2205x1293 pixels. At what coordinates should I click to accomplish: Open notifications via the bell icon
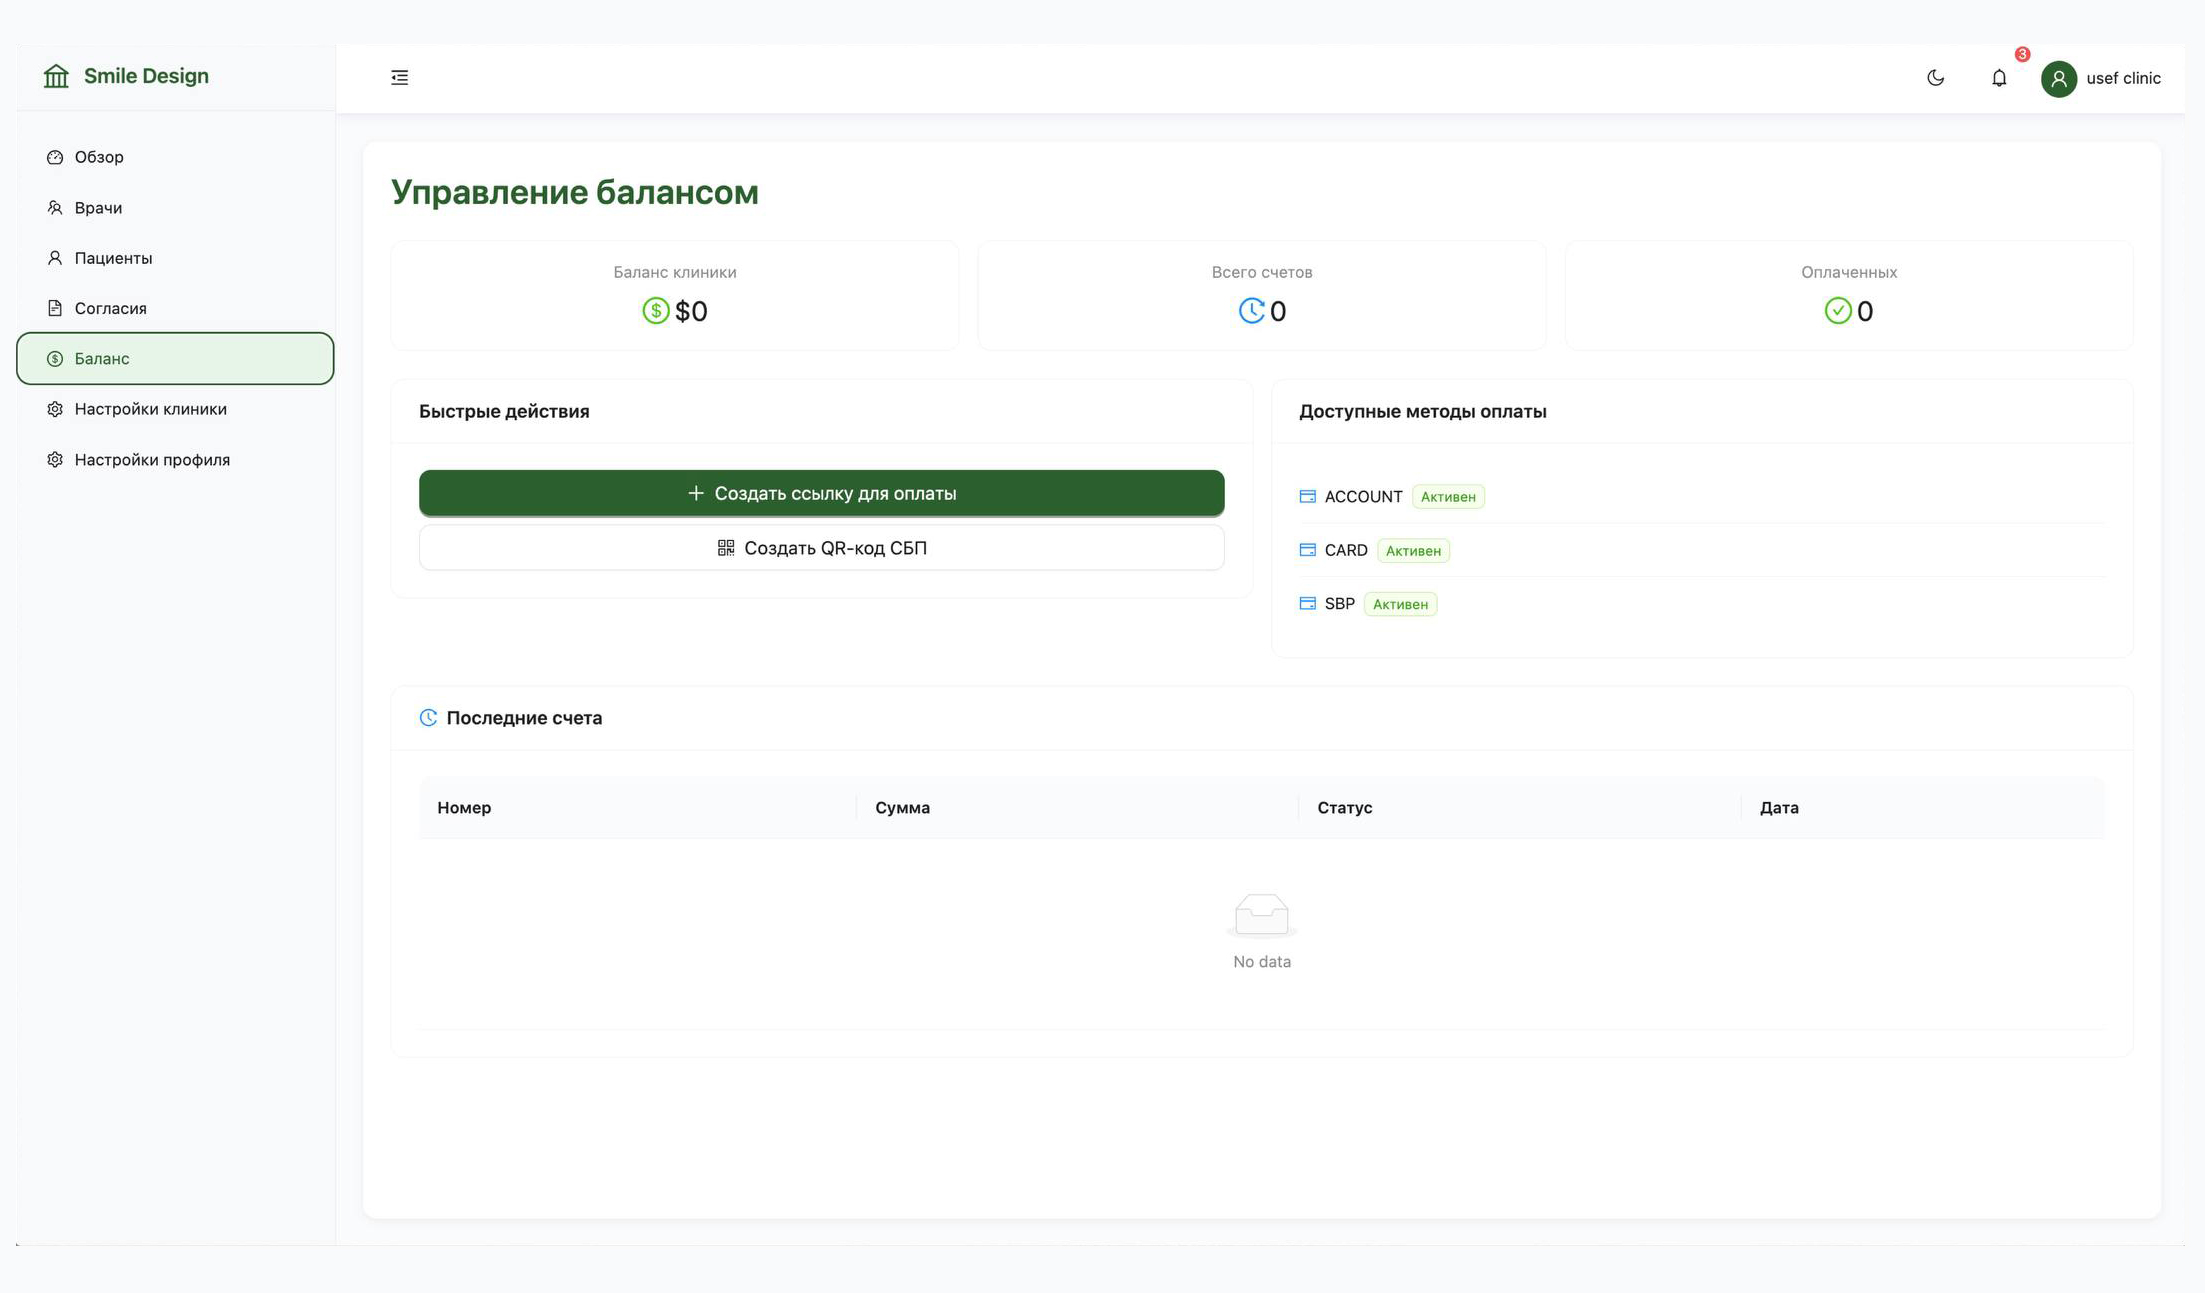(x=1998, y=78)
